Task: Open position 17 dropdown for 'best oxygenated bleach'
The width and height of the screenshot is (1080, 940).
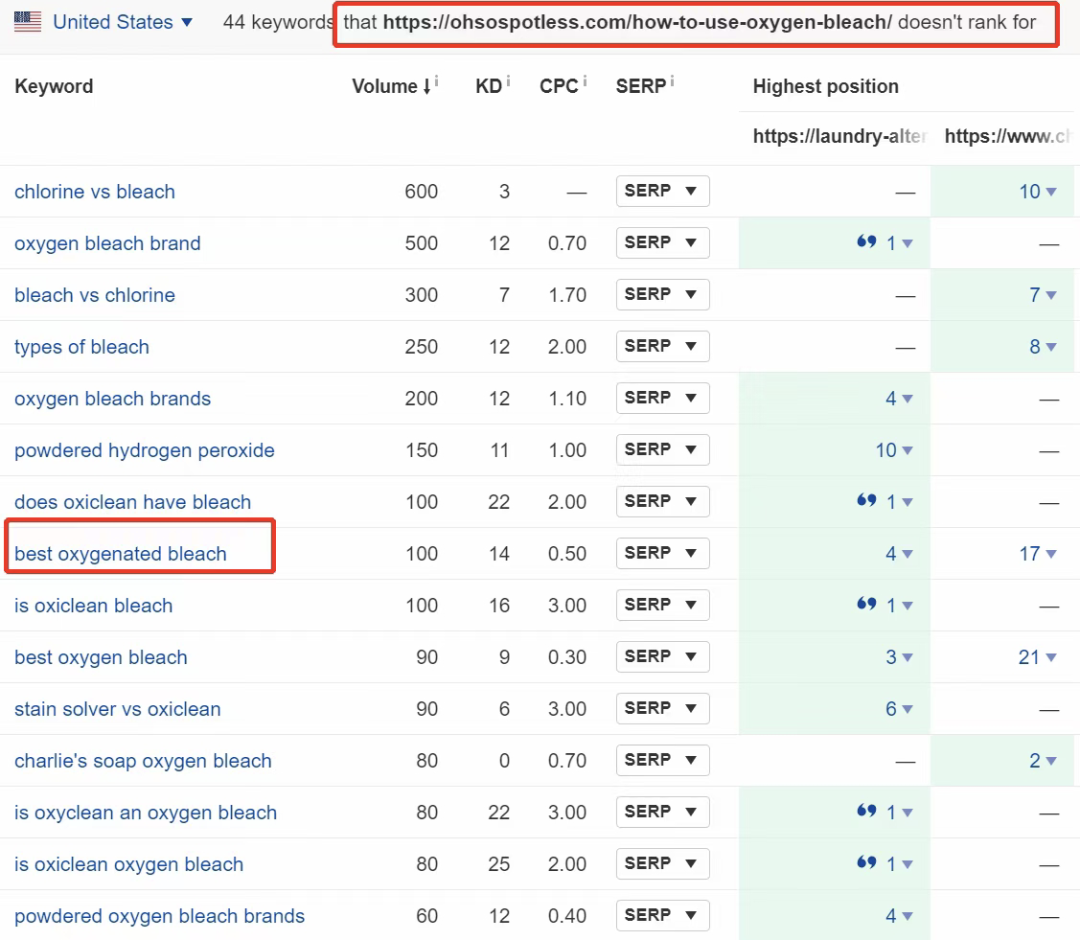Action: [1037, 554]
